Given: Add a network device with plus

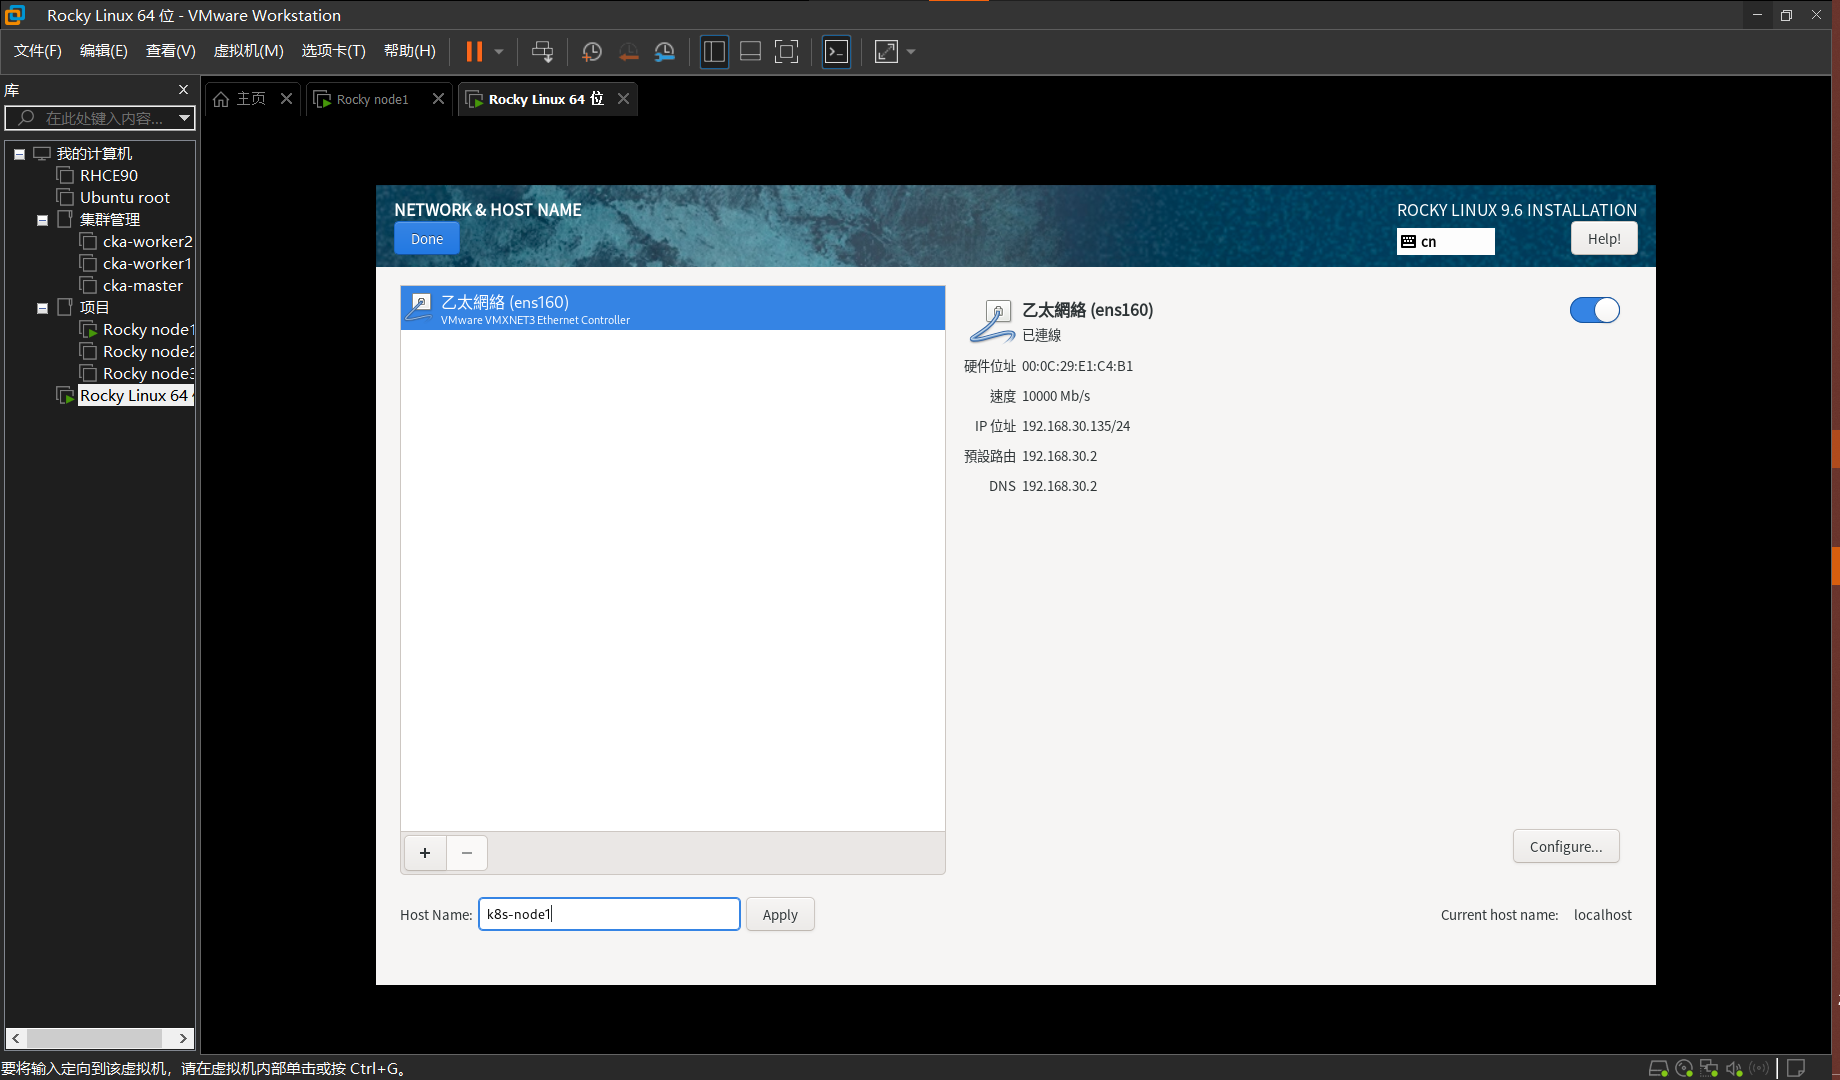Looking at the screenshot, I should pyautogui.click(x=425, y=853).
